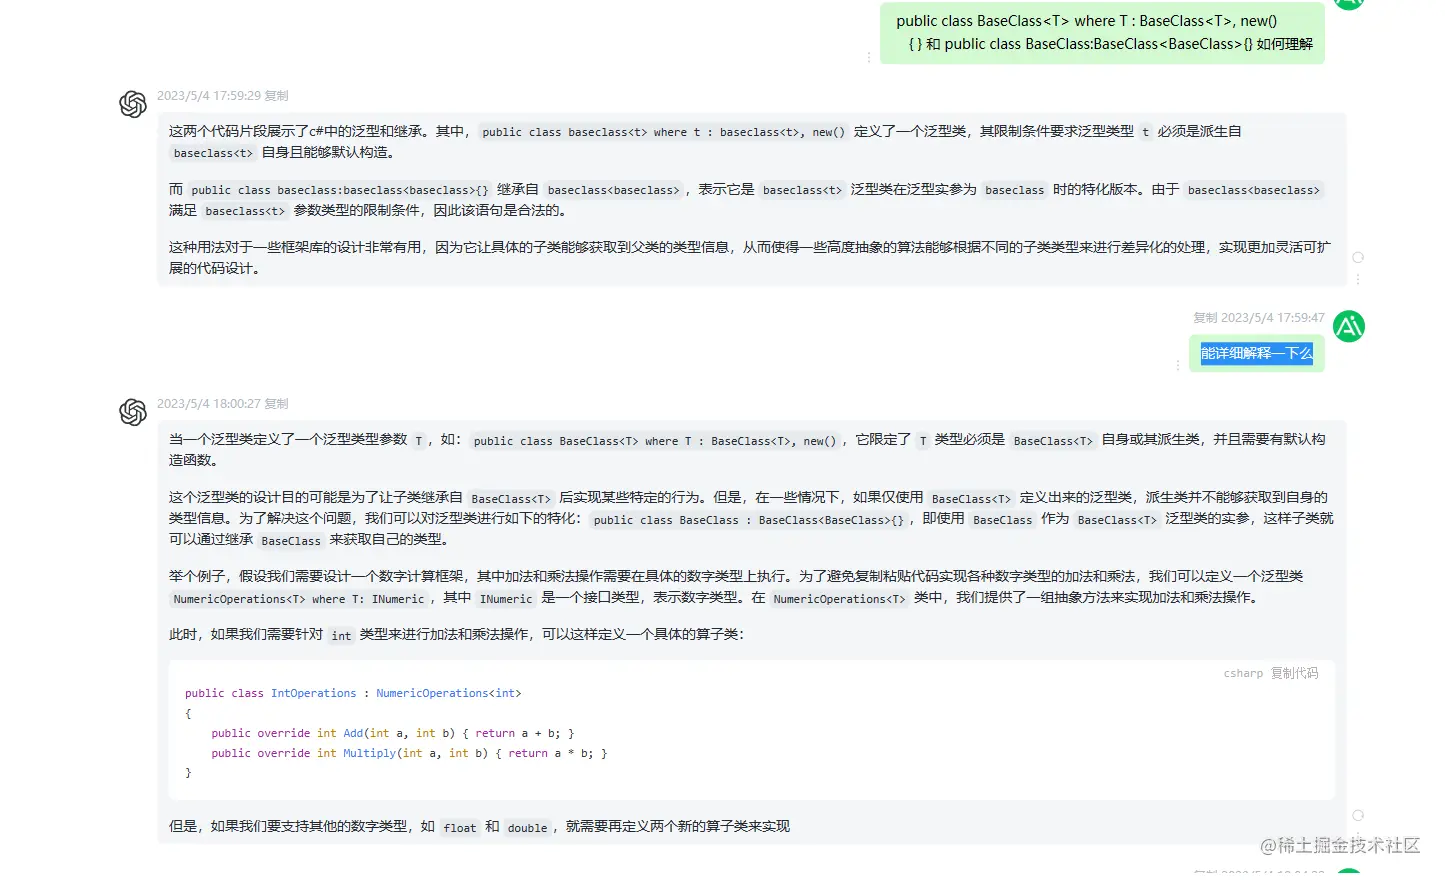Click 复制代码 on the csharp code block
The height and width of the screenshot is (880, 1445).
(1295, 674)
